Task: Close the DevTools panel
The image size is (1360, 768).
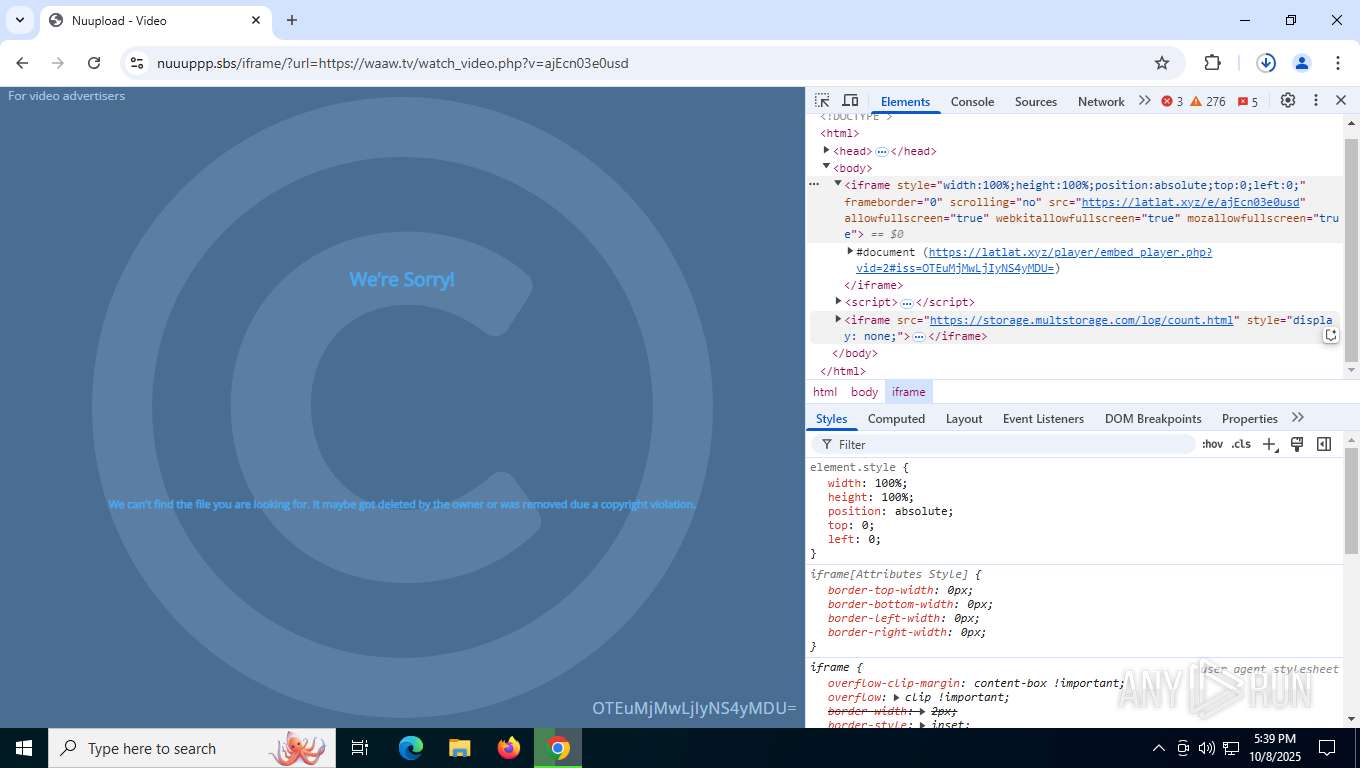Action: [x=1341, y=101]
